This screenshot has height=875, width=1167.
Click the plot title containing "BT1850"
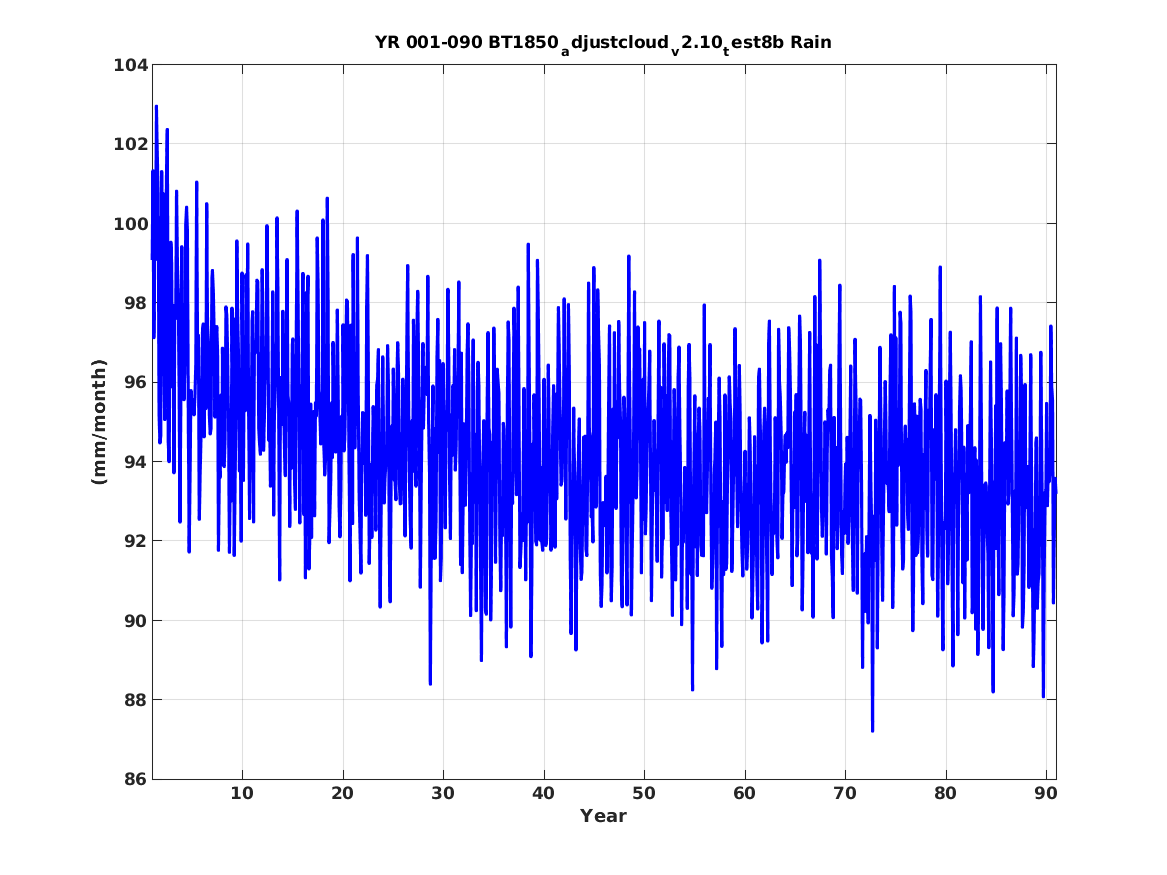pos(603,43)
